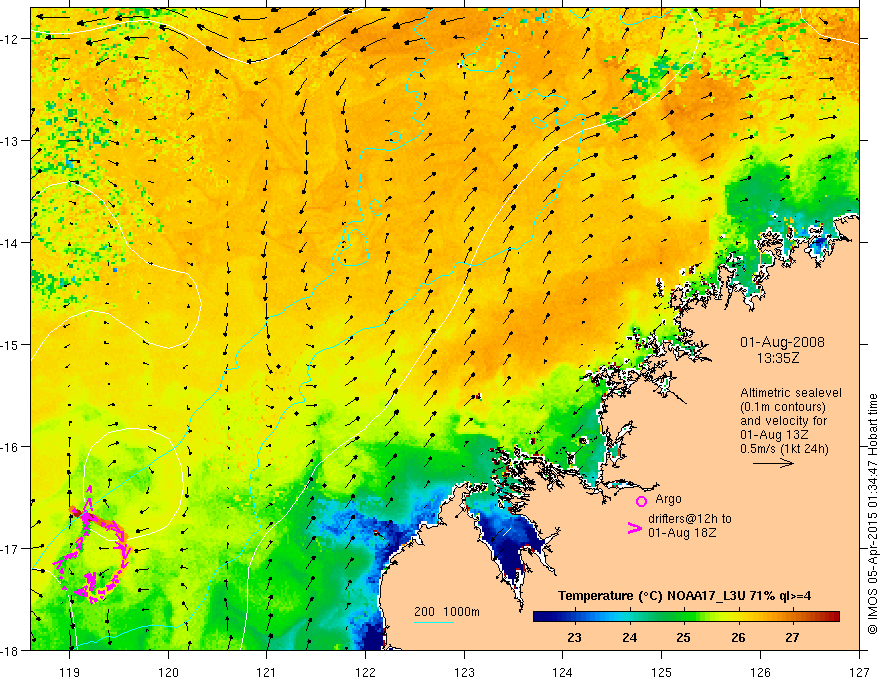The width and height of the screenshot is (880, 680).
Task: Click the 0.5m/s velocity scale arrow
Action: click(773, 463)
